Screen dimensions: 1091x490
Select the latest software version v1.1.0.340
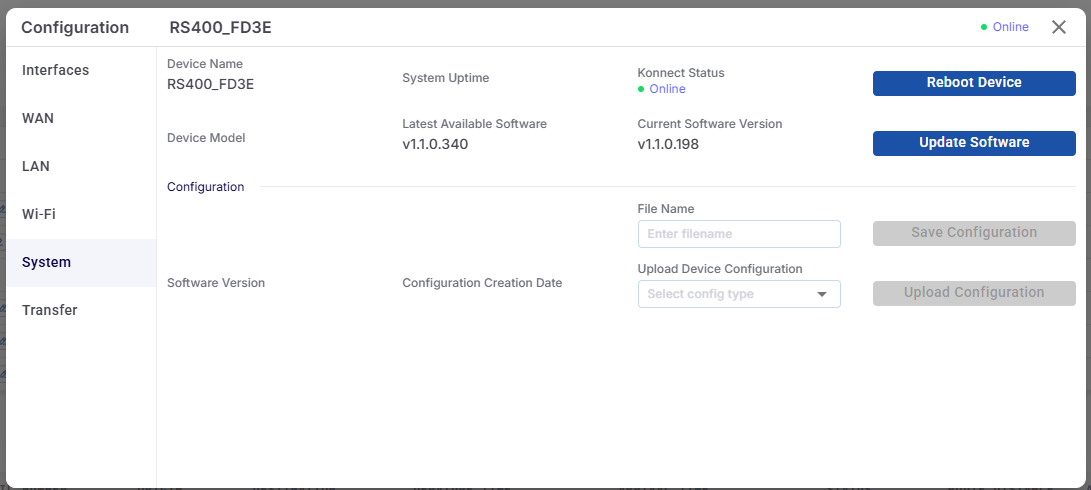[x=435, y=144]
